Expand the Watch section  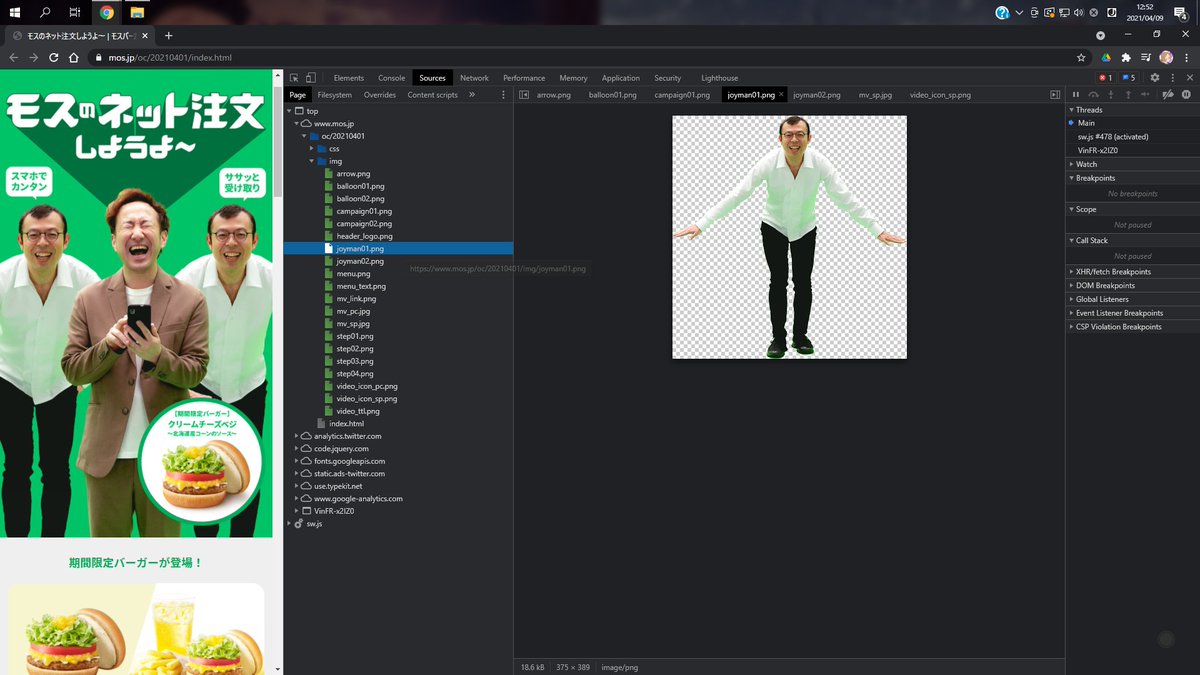[x=1086, y=164]
